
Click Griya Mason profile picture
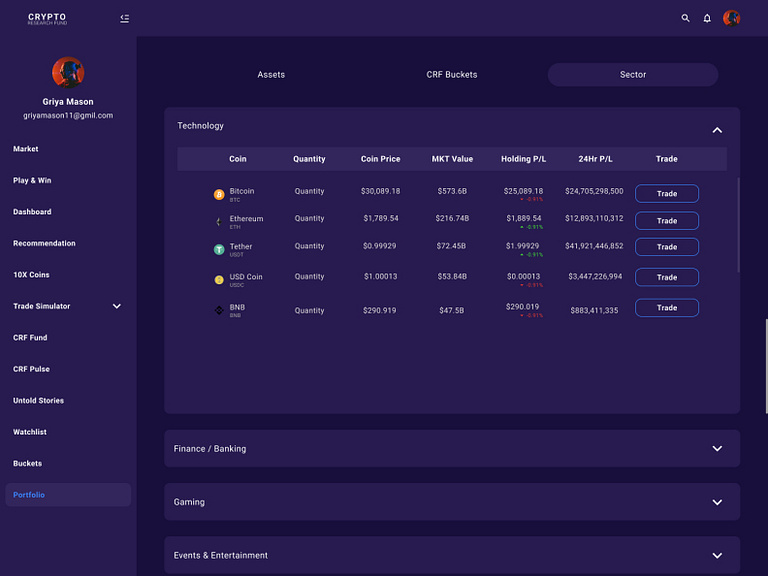(68, 72)
